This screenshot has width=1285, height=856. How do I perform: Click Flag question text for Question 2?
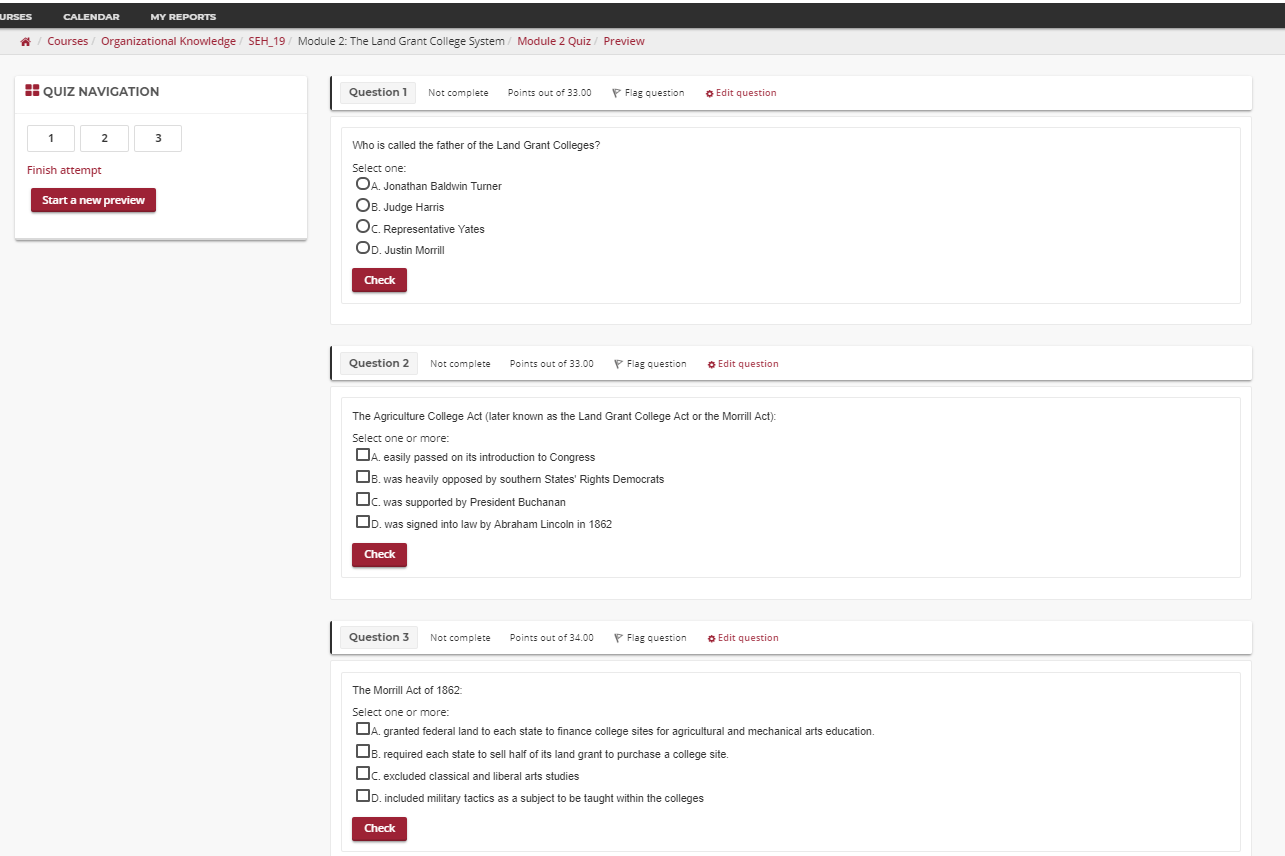(x=657, y=364)
